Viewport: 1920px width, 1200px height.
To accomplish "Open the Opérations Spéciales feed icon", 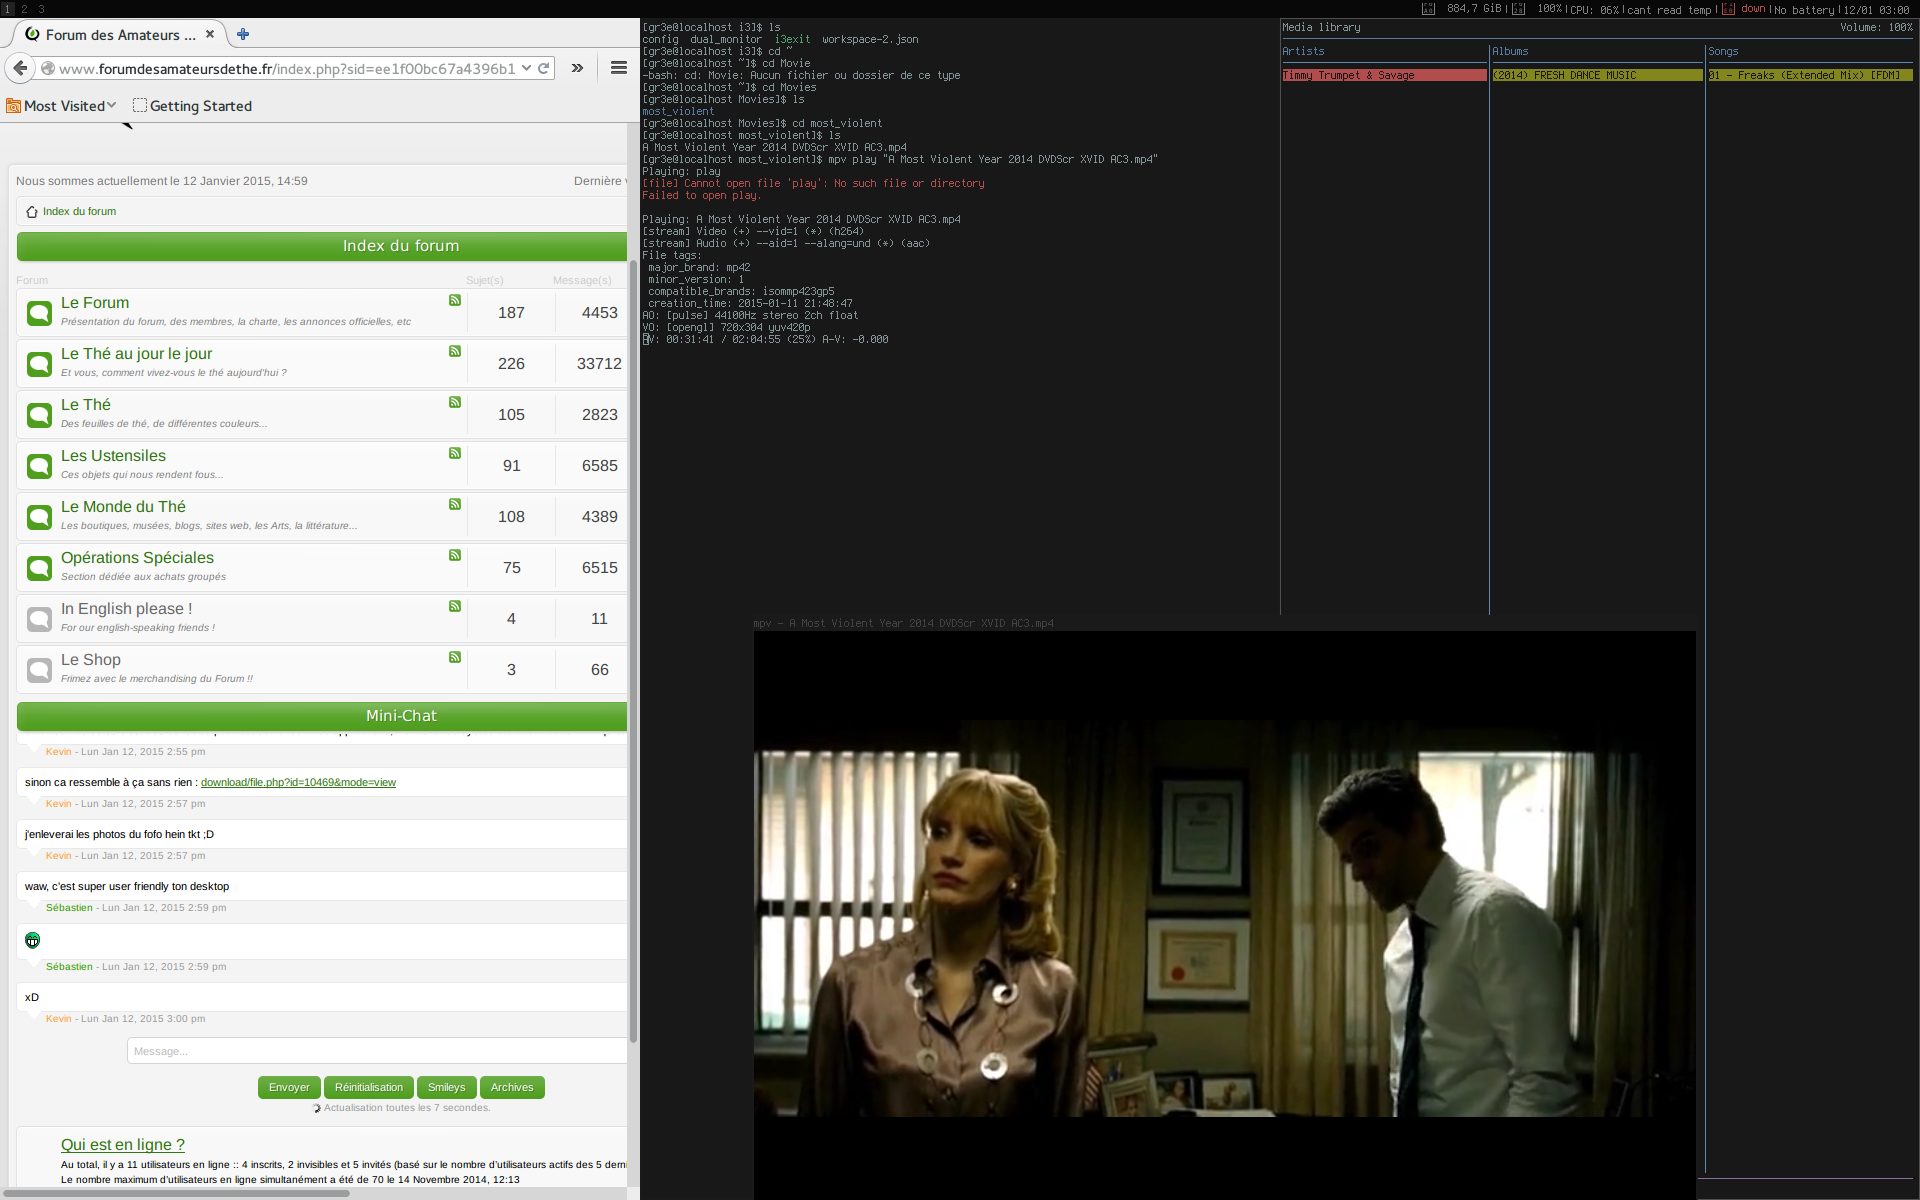I will (455, 555).
